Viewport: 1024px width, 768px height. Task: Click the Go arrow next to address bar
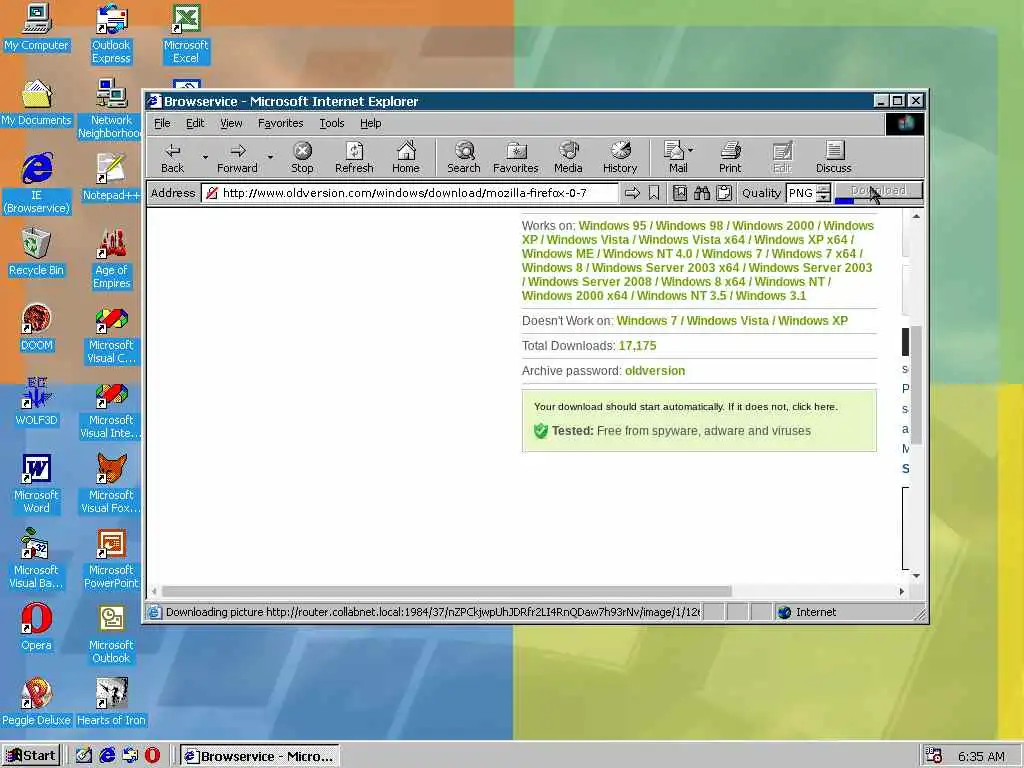[632, 193]
